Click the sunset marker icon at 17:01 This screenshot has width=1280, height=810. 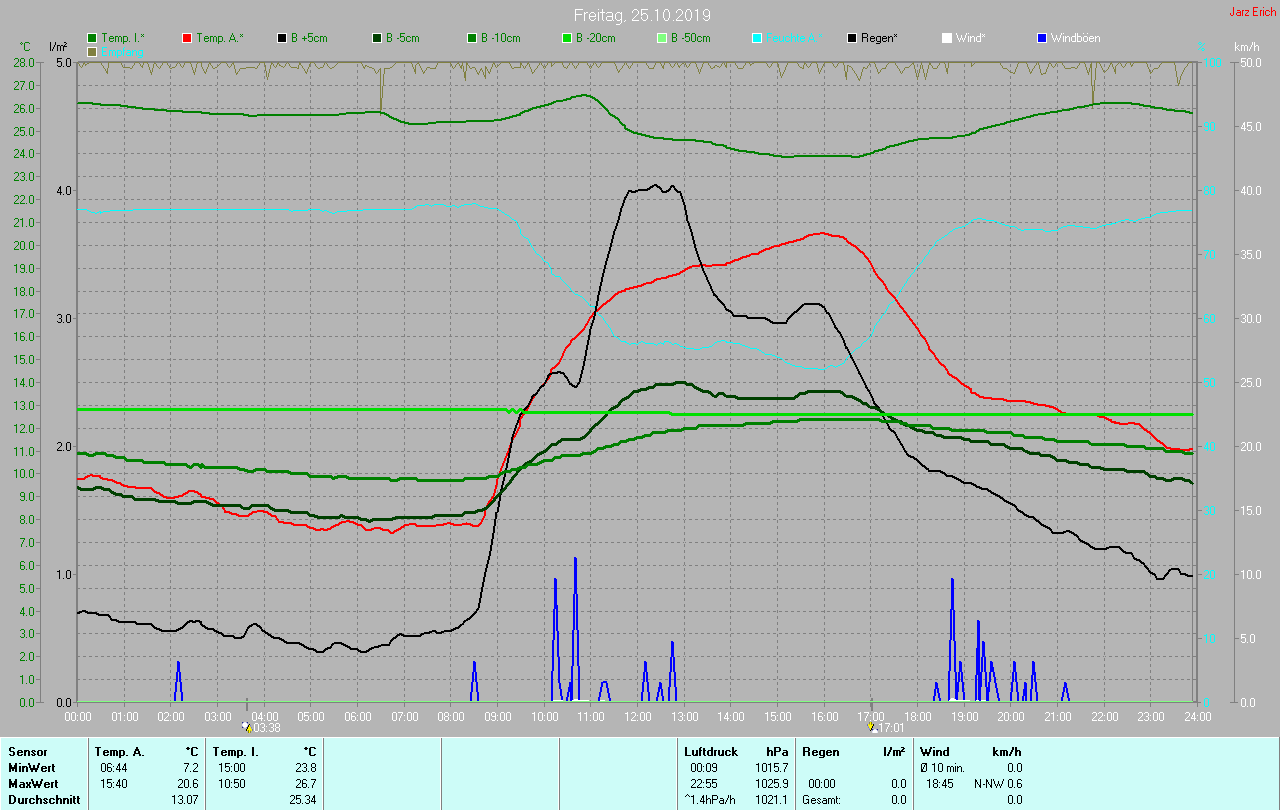[x=872, y=727]
